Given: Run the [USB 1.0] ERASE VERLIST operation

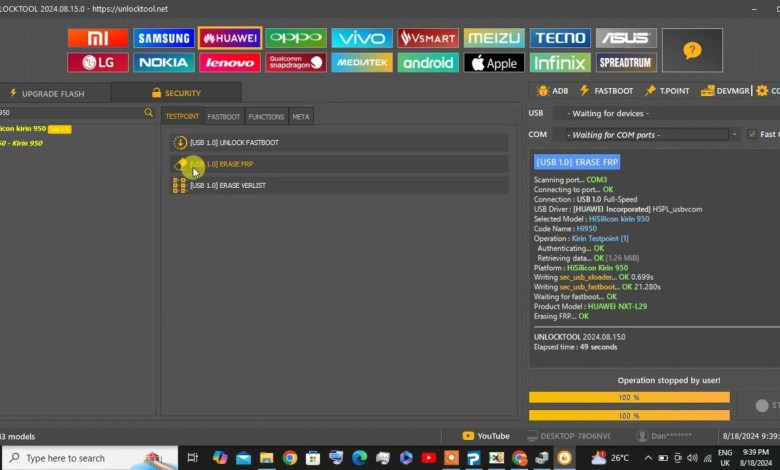Looking at the screenshot, I should pos(340,185).
